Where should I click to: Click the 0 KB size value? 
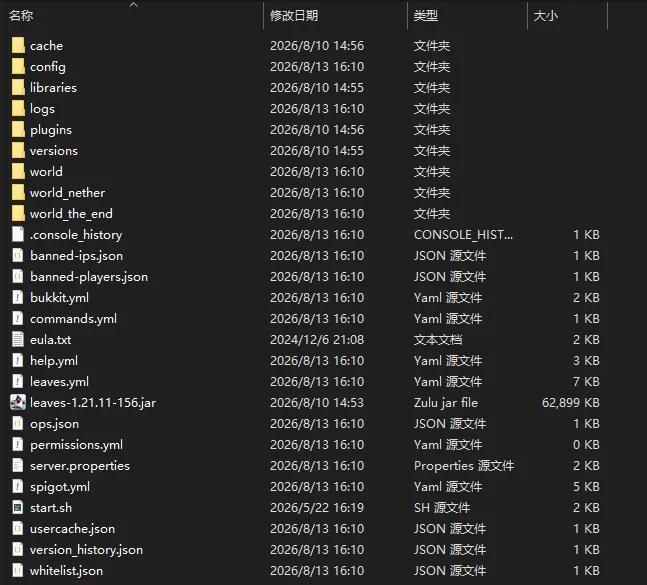click(586, 445)
